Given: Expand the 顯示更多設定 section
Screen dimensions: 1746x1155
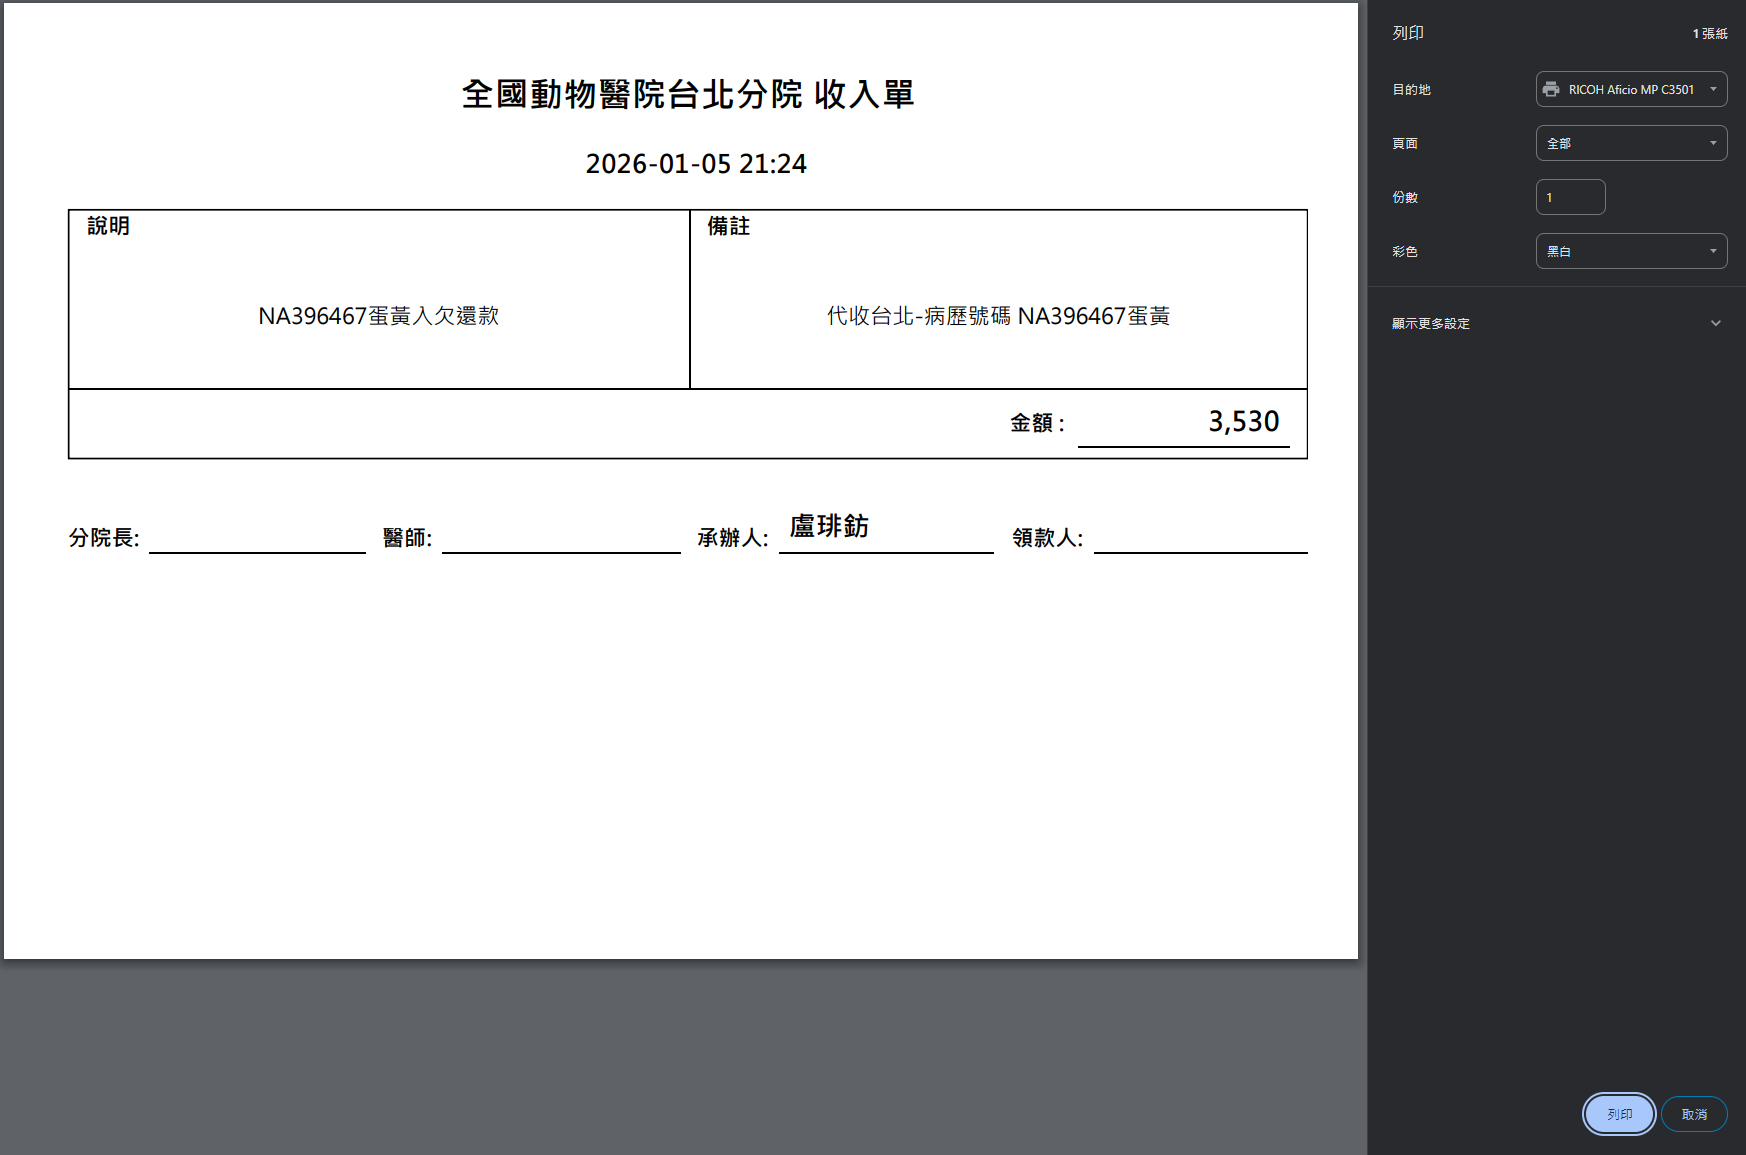Looking at the screenshot, I should click(x=1431, y=324).
